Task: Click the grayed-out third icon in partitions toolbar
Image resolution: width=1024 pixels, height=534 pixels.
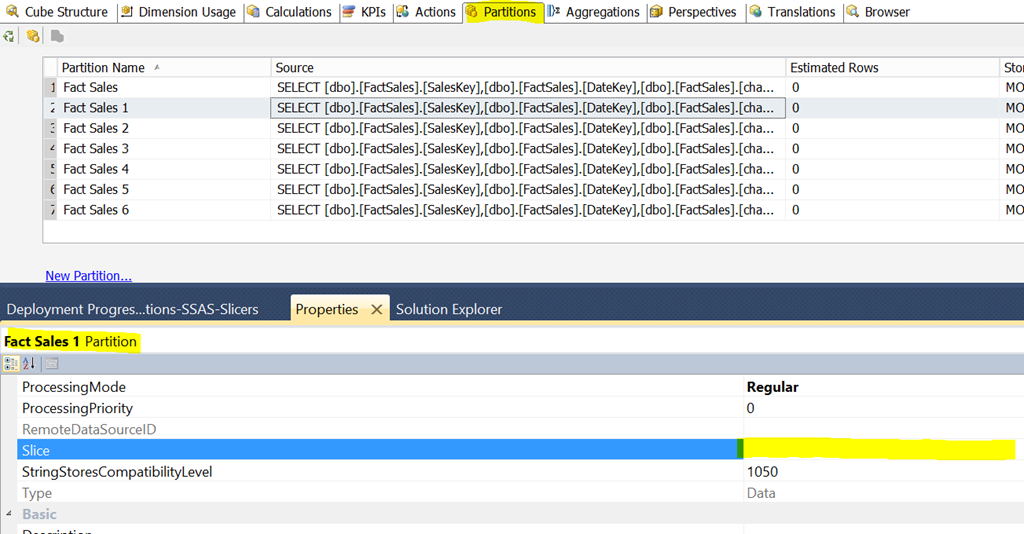Action: coord(57,36)
